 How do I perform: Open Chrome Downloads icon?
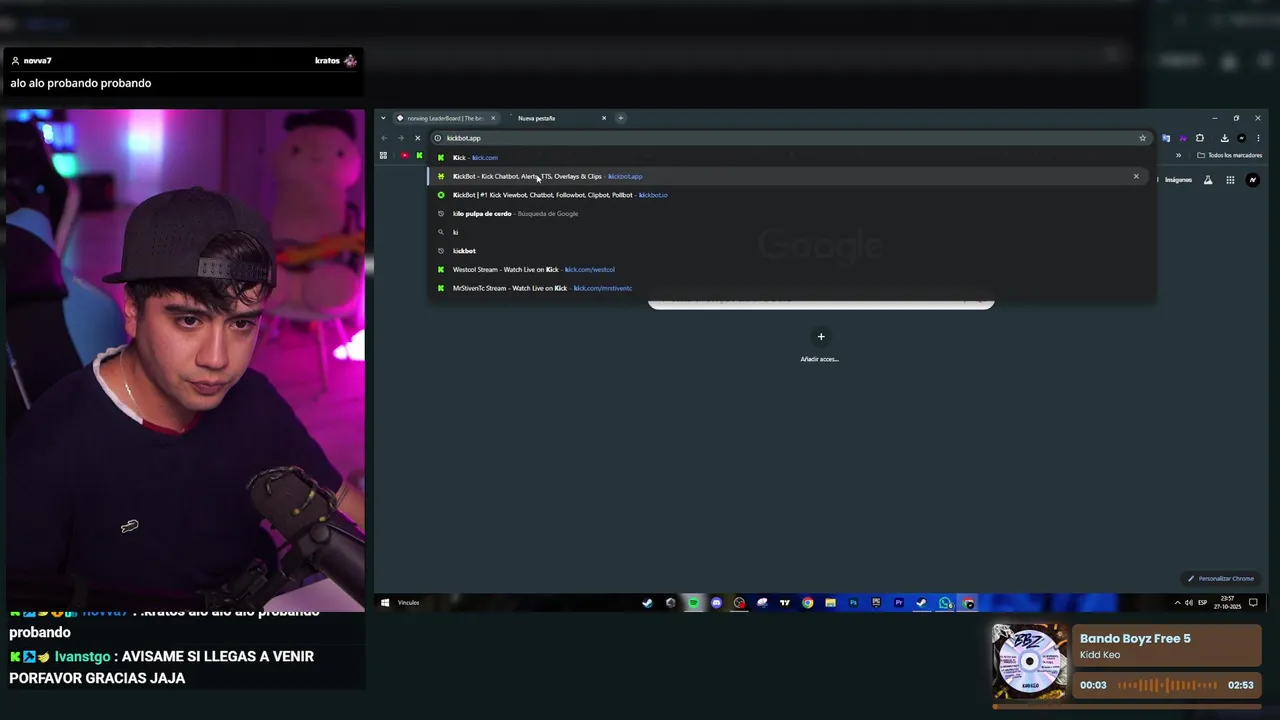click(1225, 138)
